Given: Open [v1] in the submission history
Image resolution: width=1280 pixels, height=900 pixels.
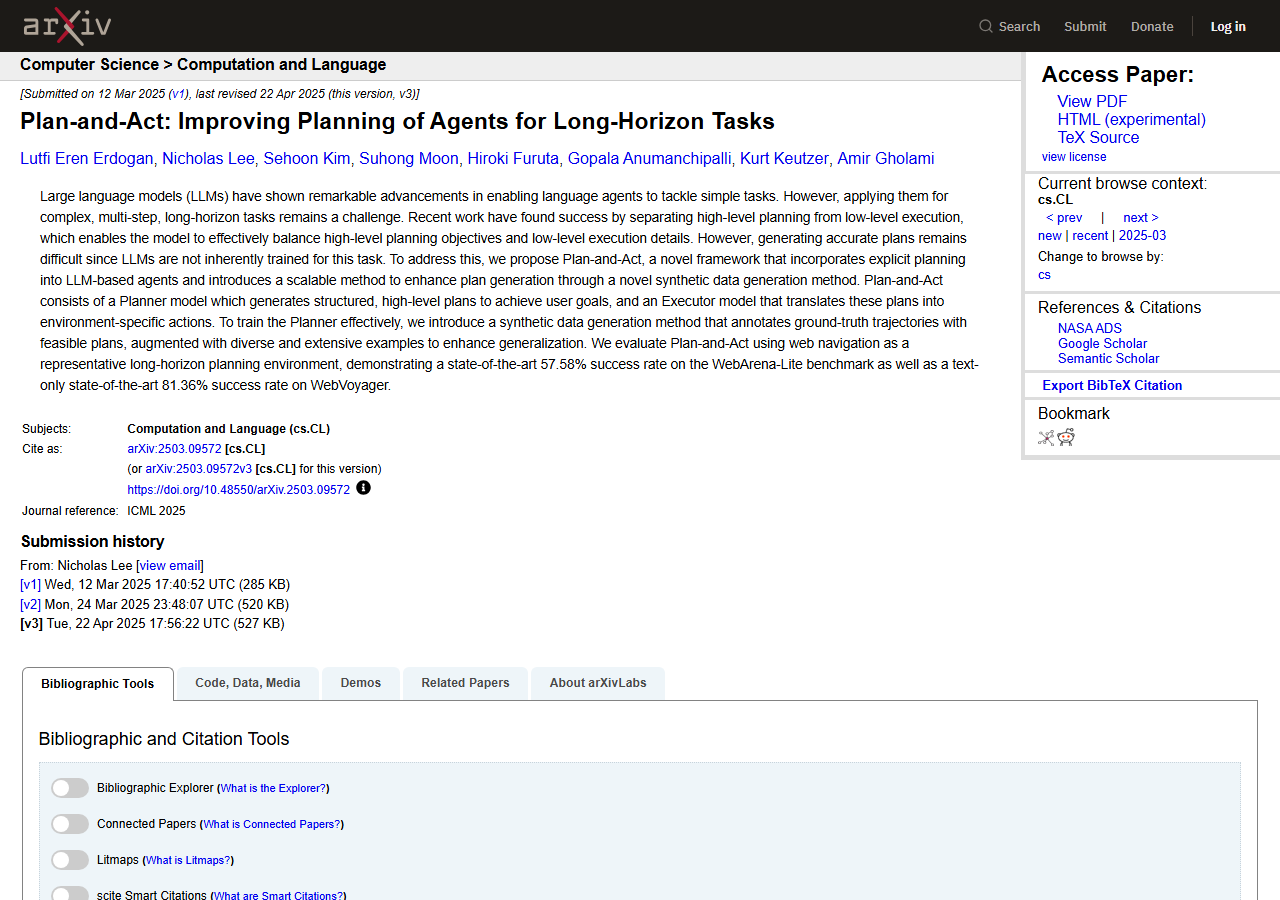Looking at the screenshot, I should tap(31, 585).
